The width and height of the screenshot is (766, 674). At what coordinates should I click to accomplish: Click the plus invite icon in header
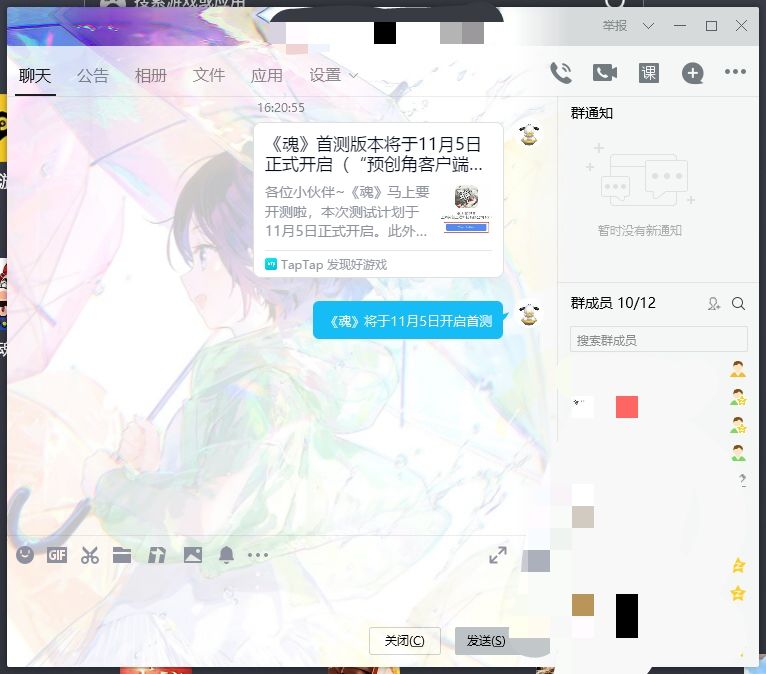[692, 73]
